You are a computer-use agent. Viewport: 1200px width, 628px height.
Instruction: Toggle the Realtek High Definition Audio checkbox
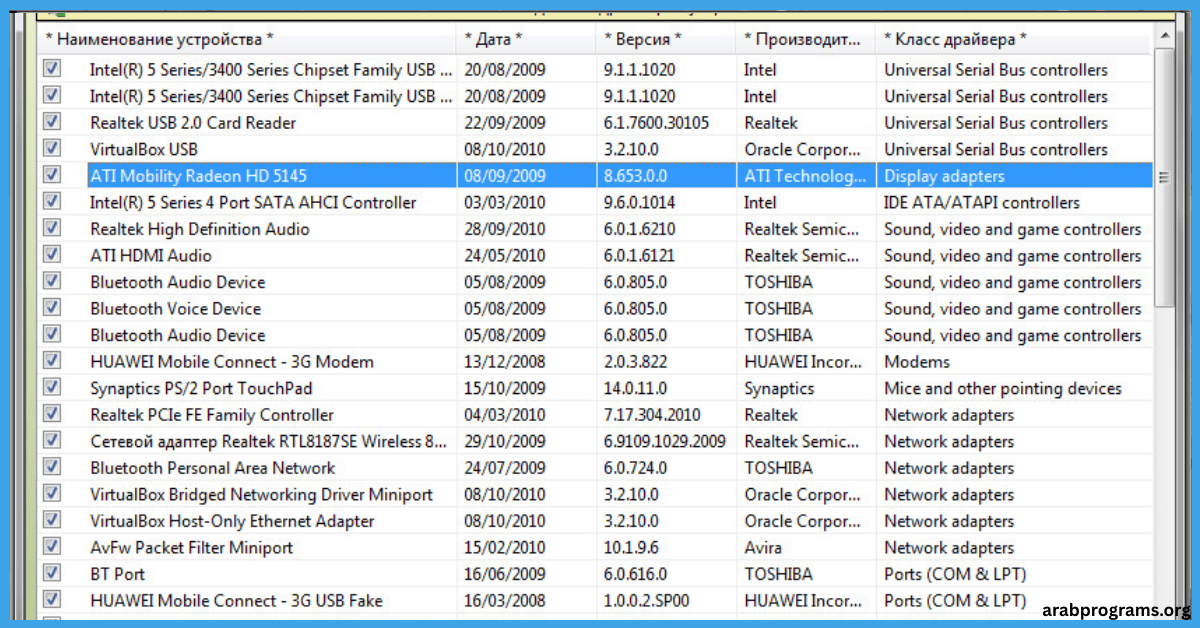(x=52, y=228)
